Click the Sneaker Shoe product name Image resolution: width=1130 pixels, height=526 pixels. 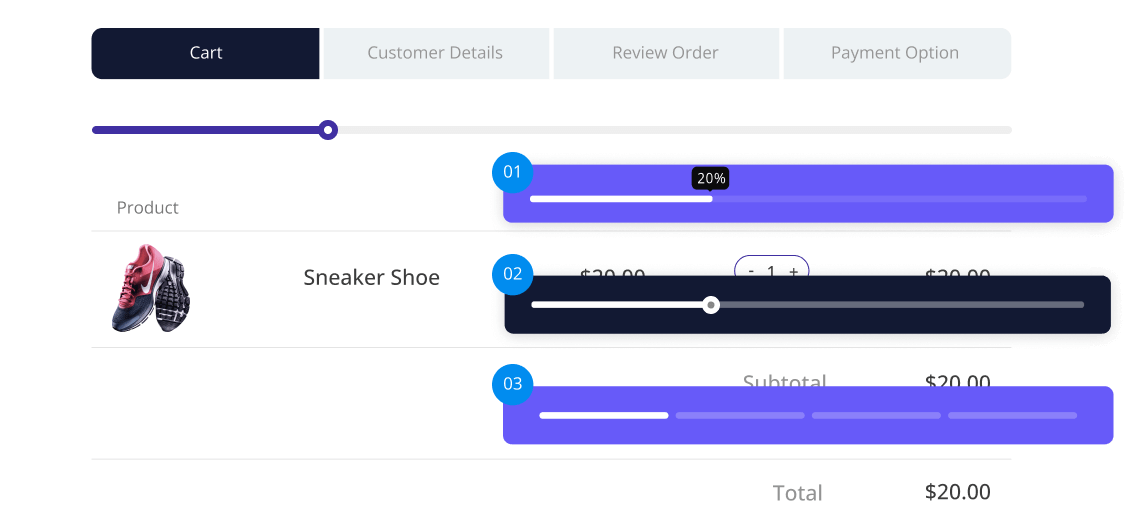371,278
